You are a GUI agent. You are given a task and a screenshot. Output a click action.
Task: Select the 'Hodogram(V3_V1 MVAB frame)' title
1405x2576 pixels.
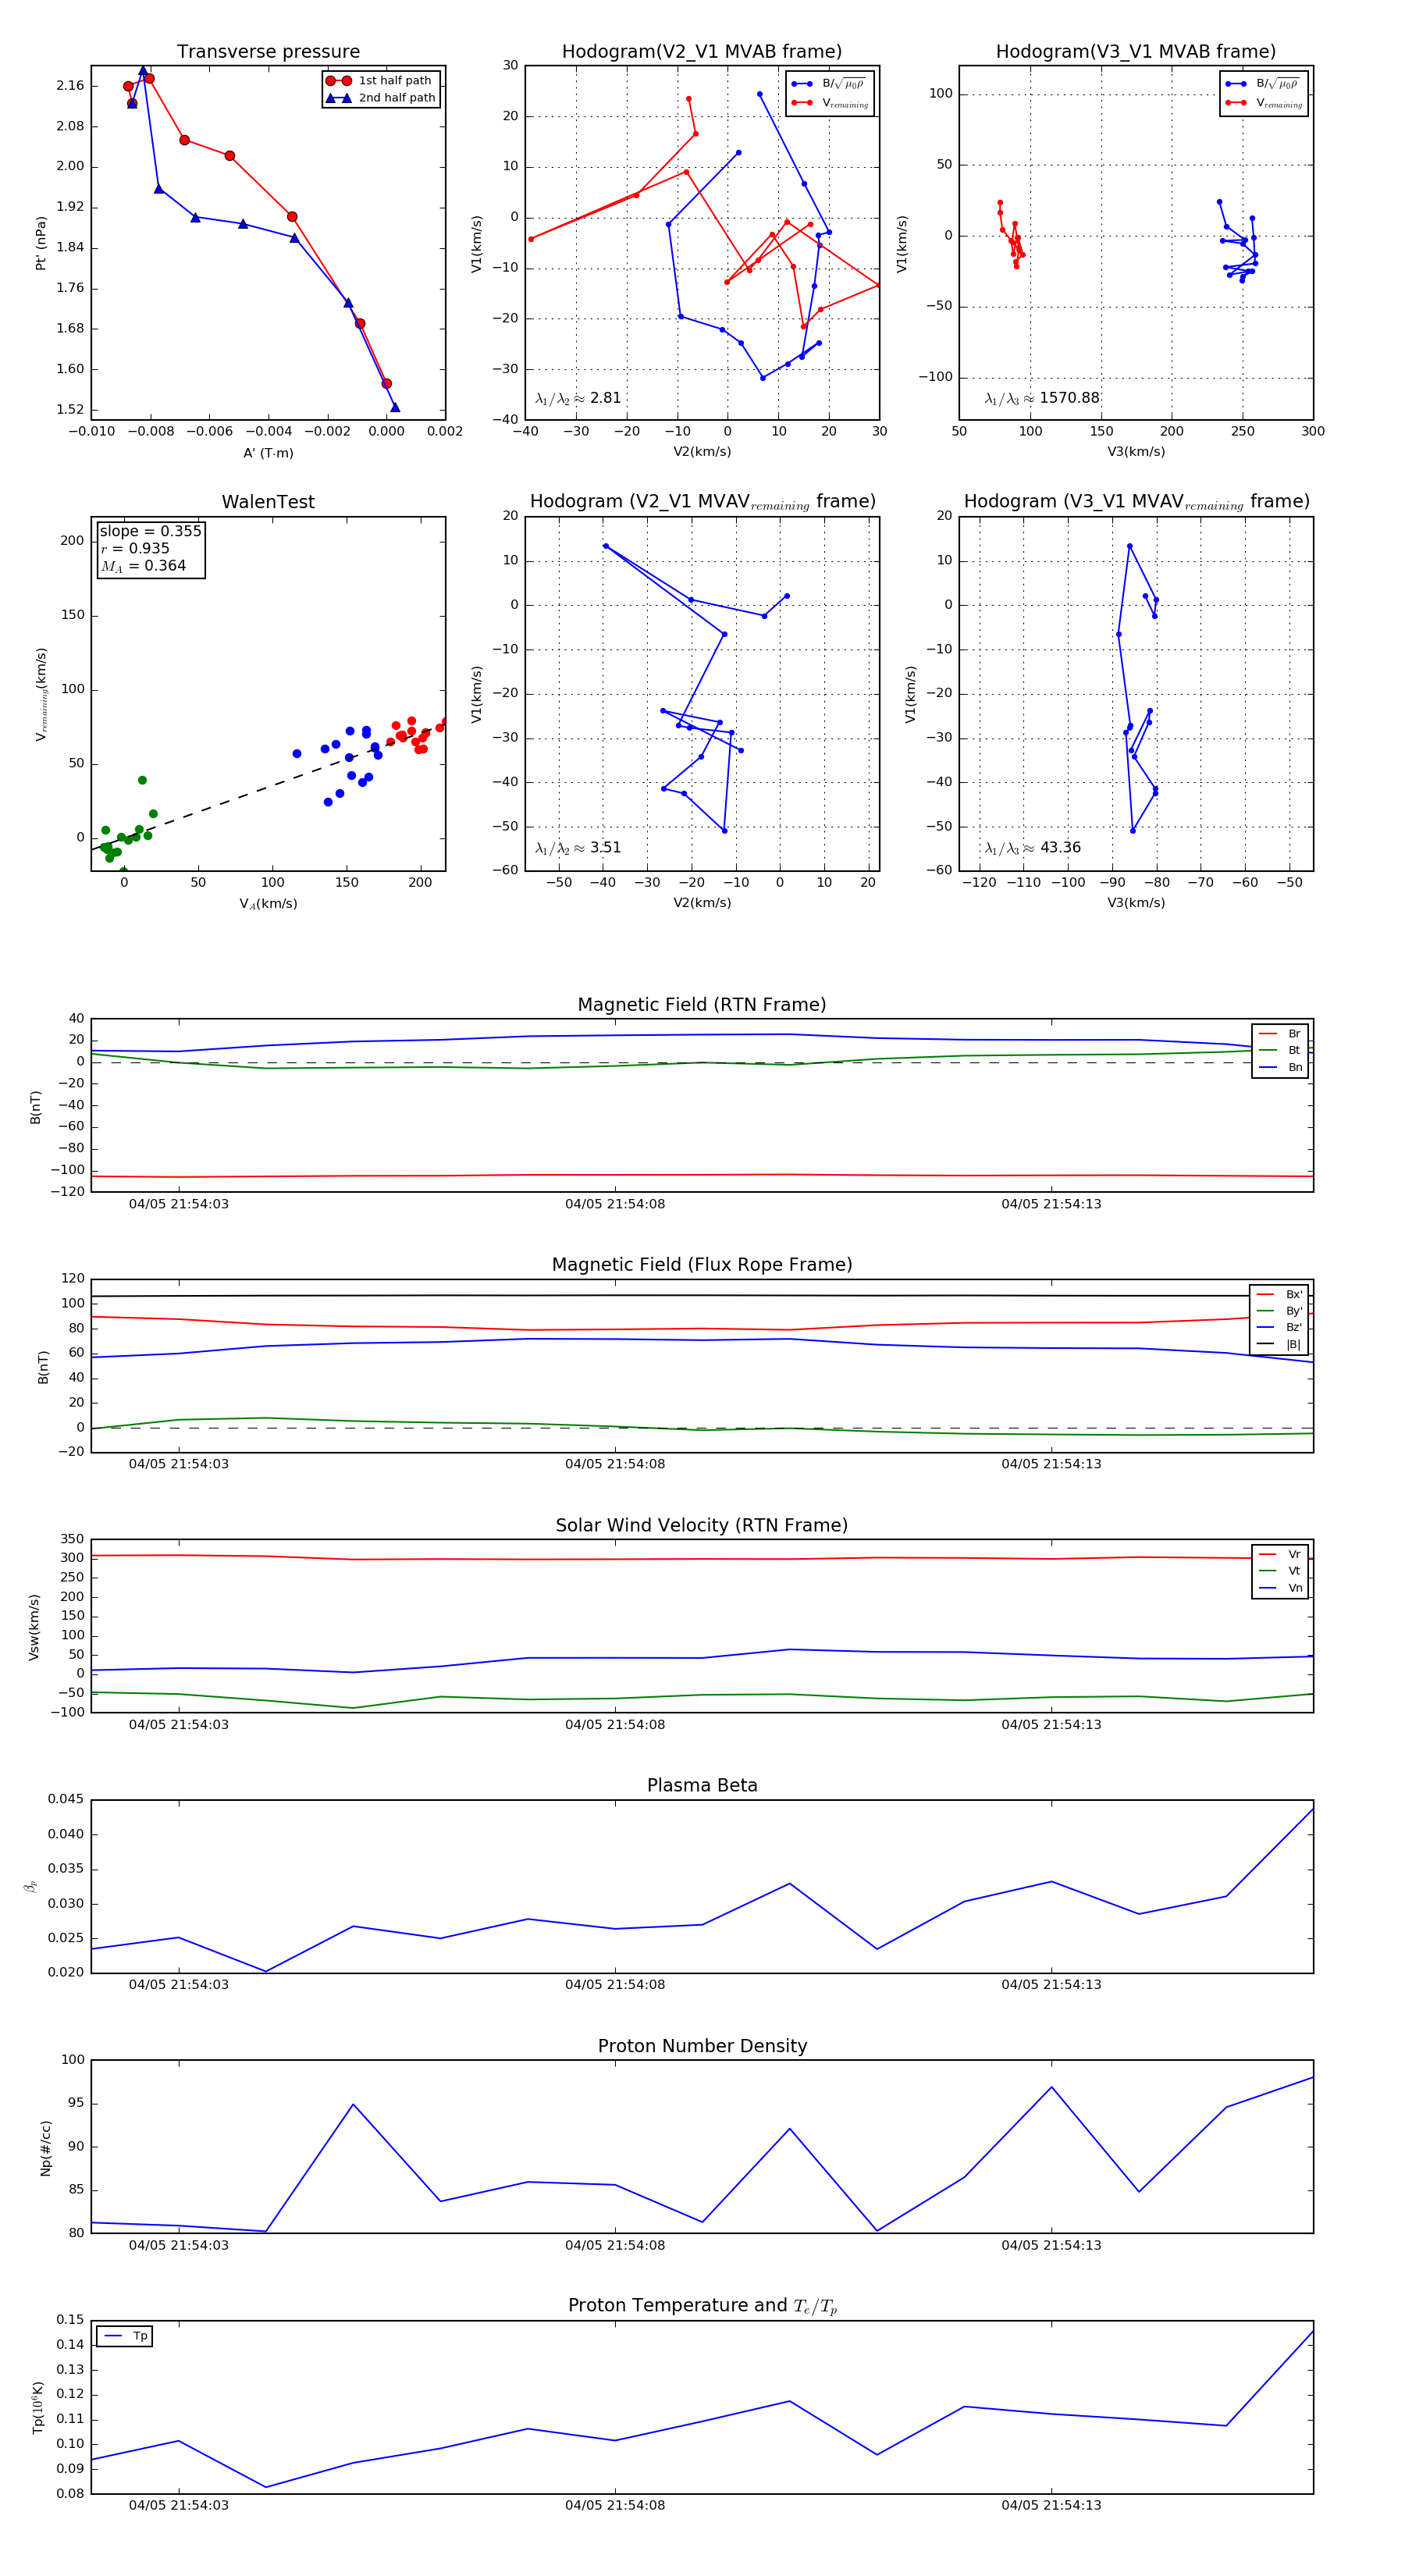(1136, 51)
